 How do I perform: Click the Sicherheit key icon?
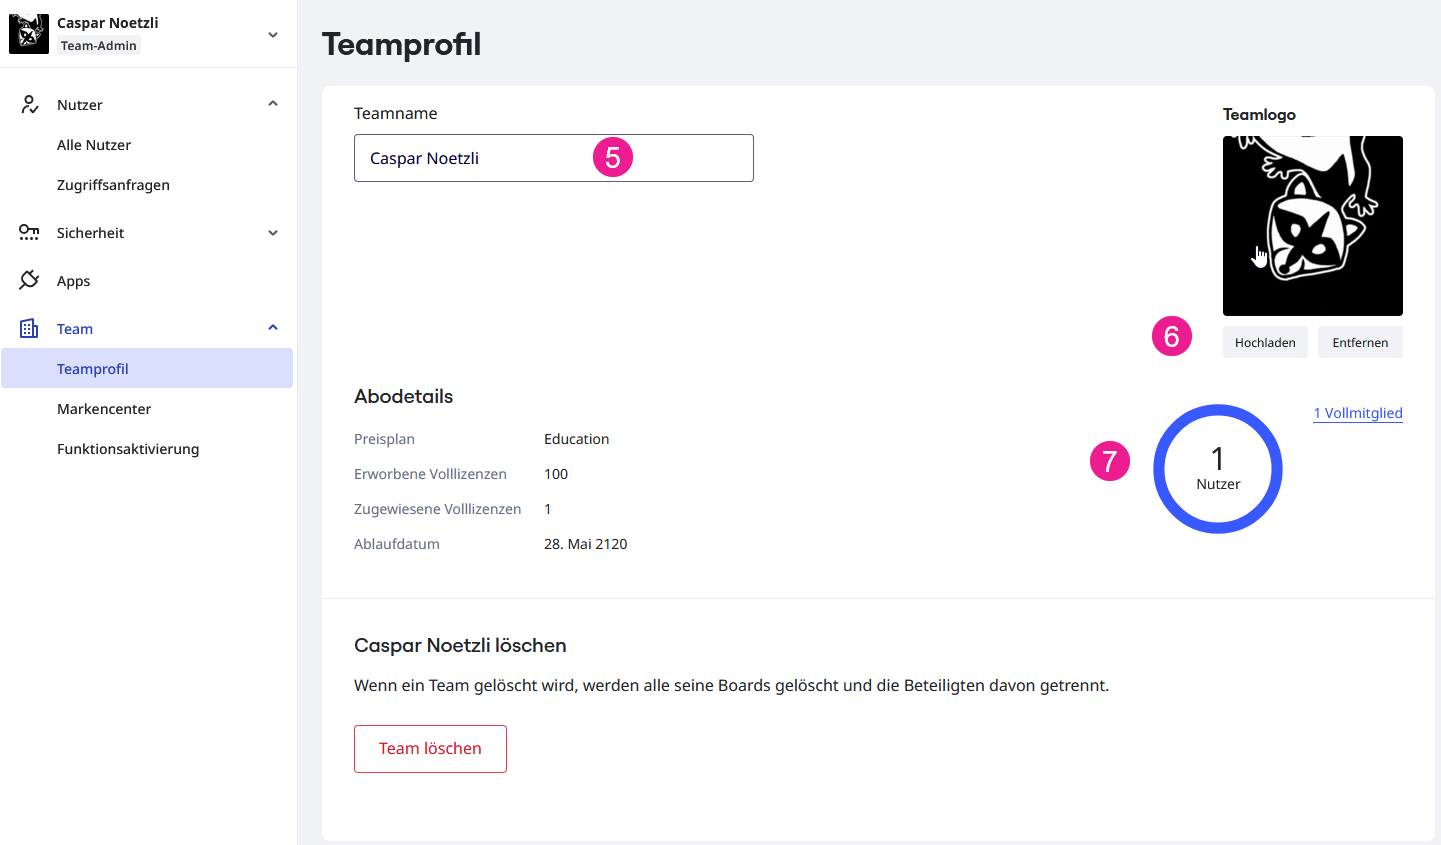[x=29, y=233]
